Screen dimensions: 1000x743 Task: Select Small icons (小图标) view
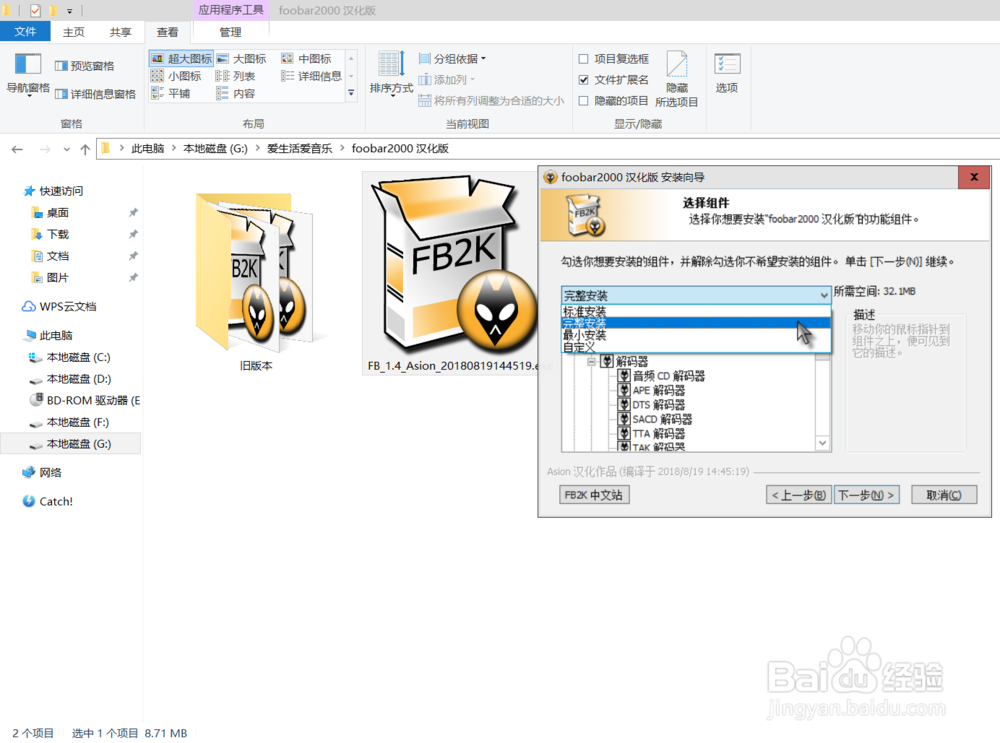[x=176, y=76]
